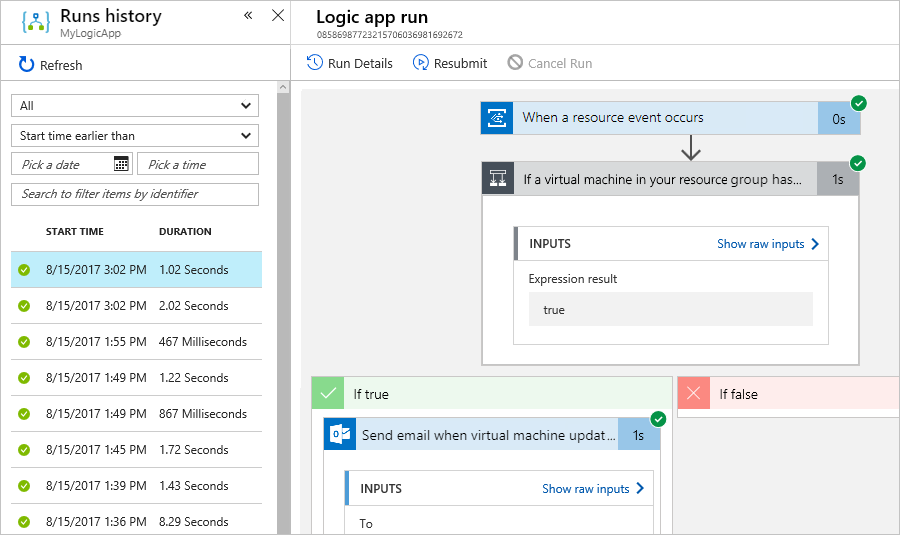Click the runs list scrollbar up arrow

283,87
